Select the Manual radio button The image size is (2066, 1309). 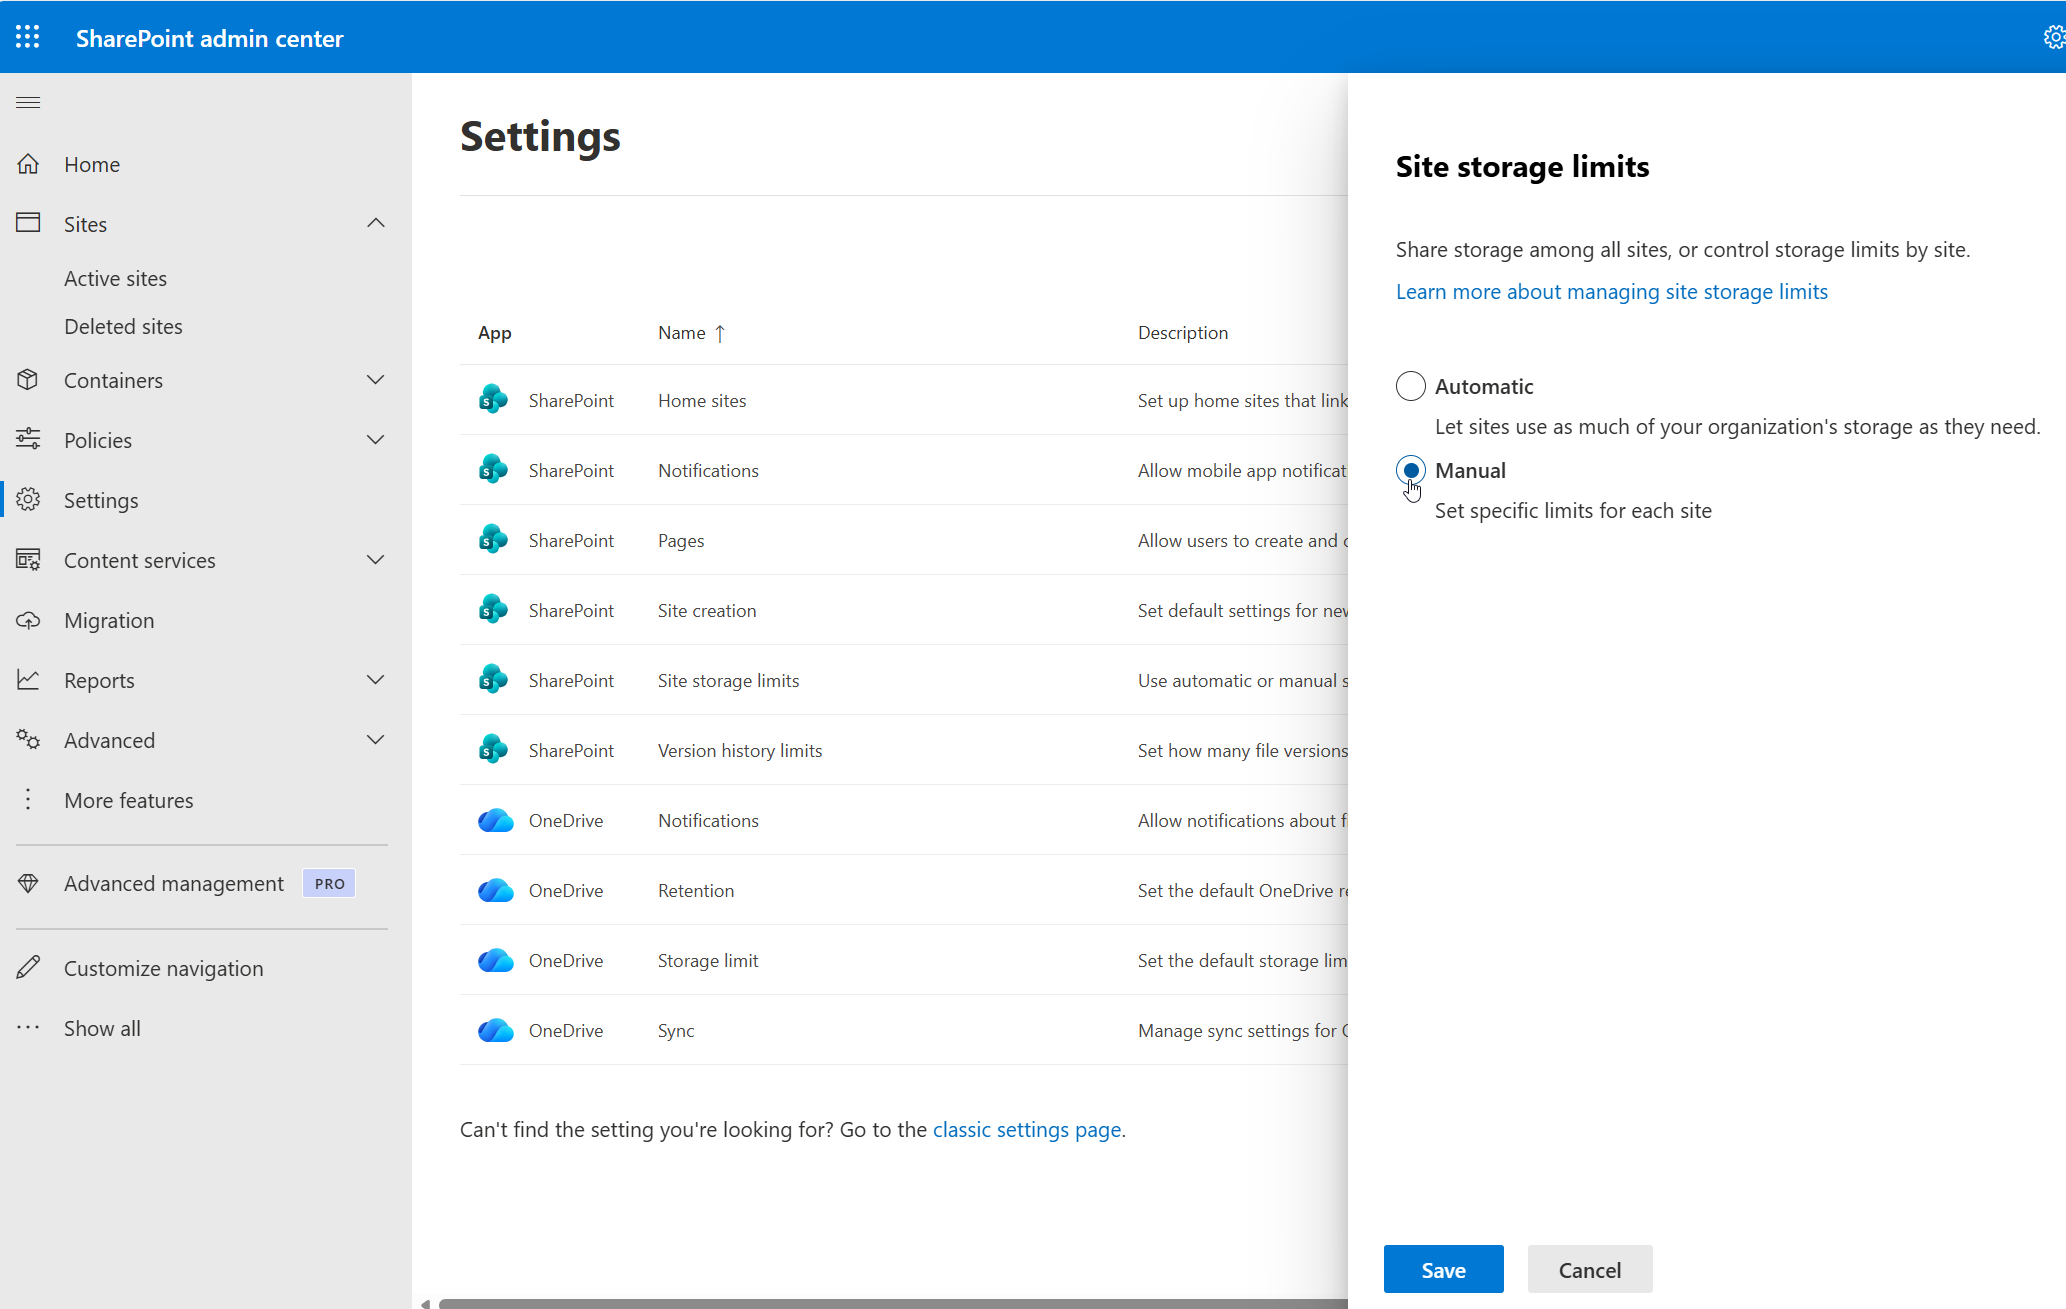tap(1411, 470)
